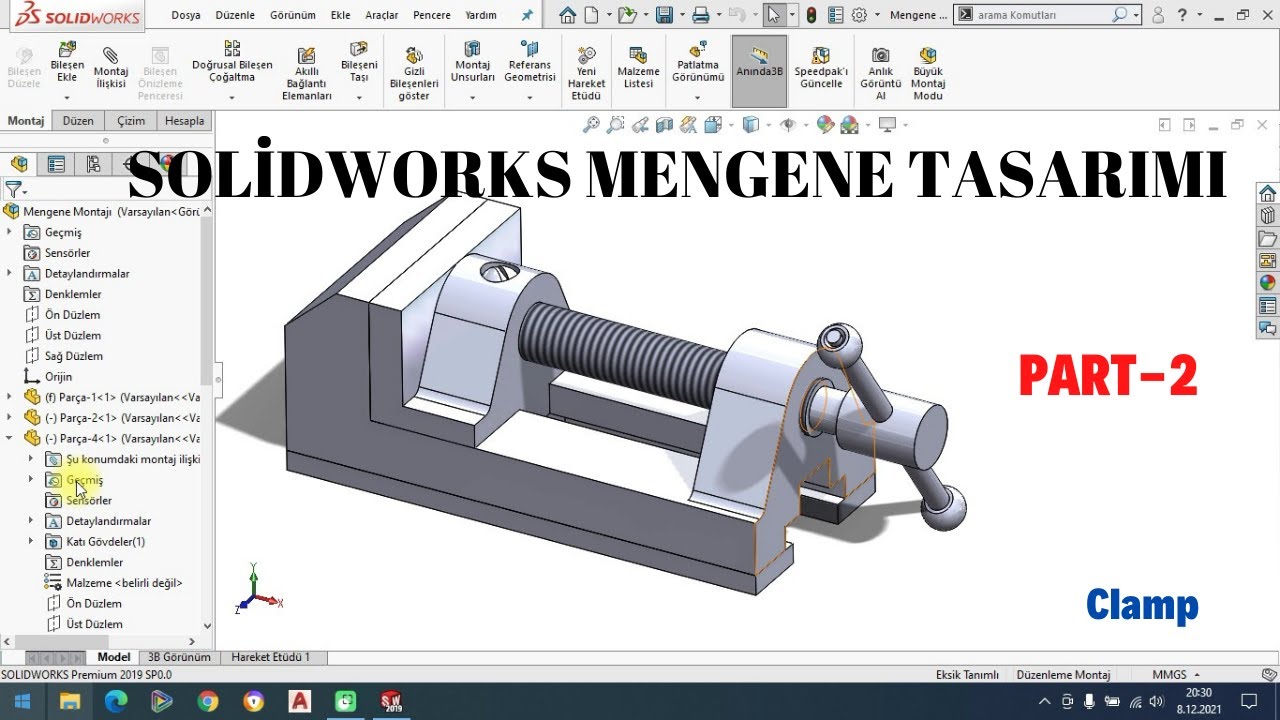Open the Ekle menu
The image size is (1280, 720).
point(341,15)
